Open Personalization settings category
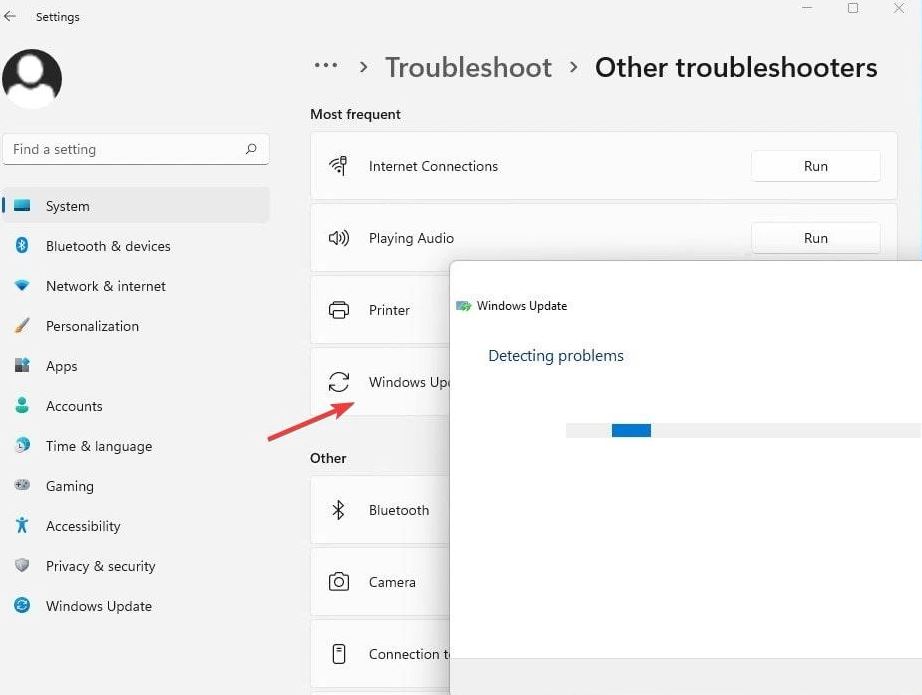Image resolution: width=922 pixels, height=695 pixels. point(92,326)
